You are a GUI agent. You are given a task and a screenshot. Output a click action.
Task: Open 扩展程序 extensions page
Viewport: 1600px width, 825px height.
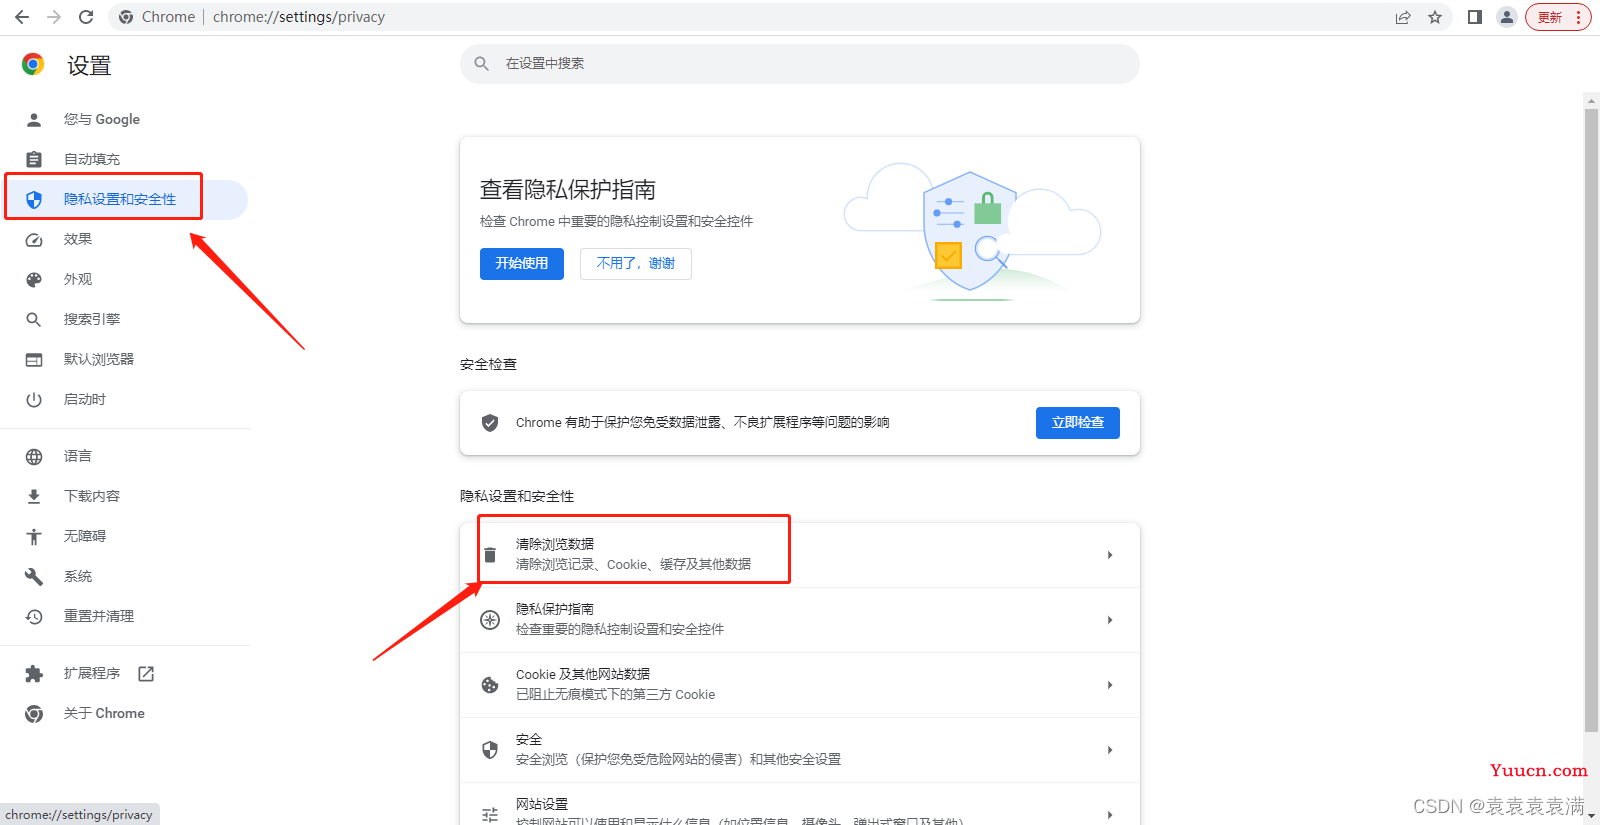(124, 673)
